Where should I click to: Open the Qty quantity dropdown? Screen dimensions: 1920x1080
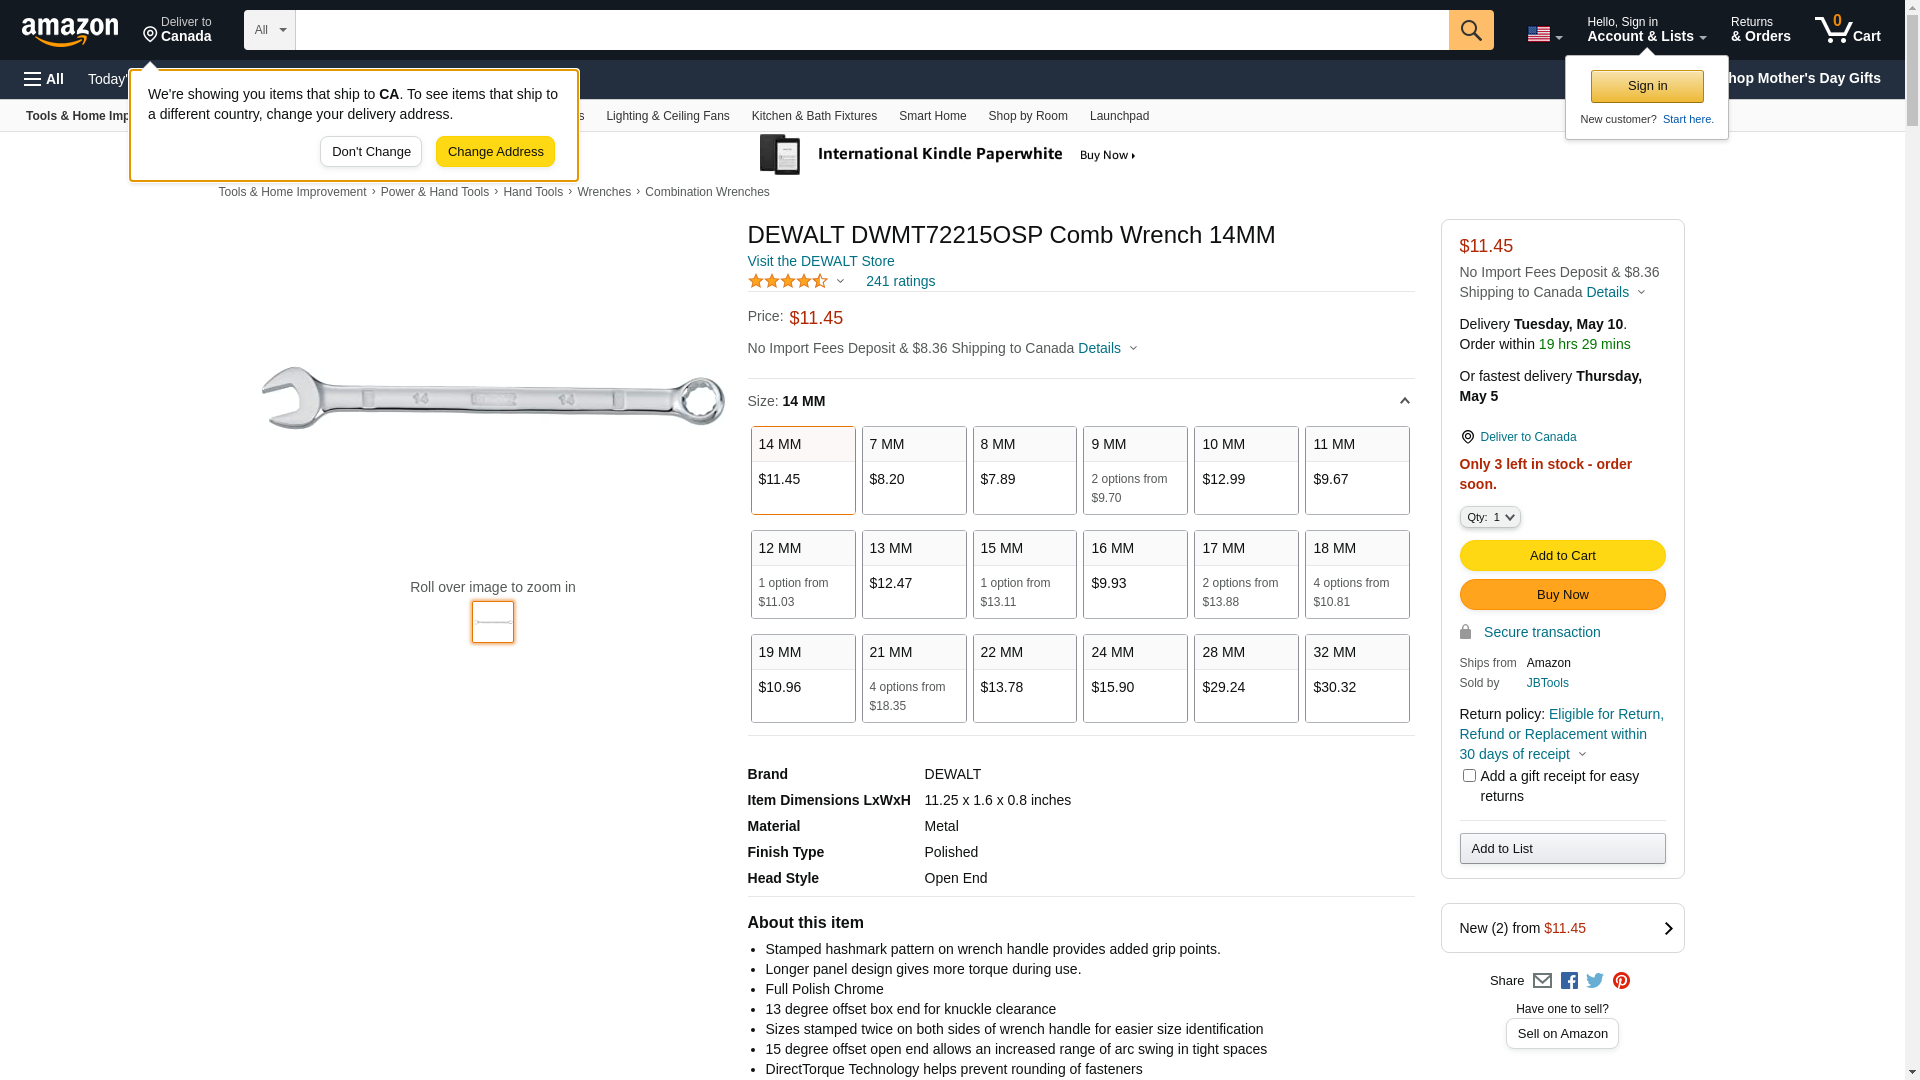click(1490, 517)
